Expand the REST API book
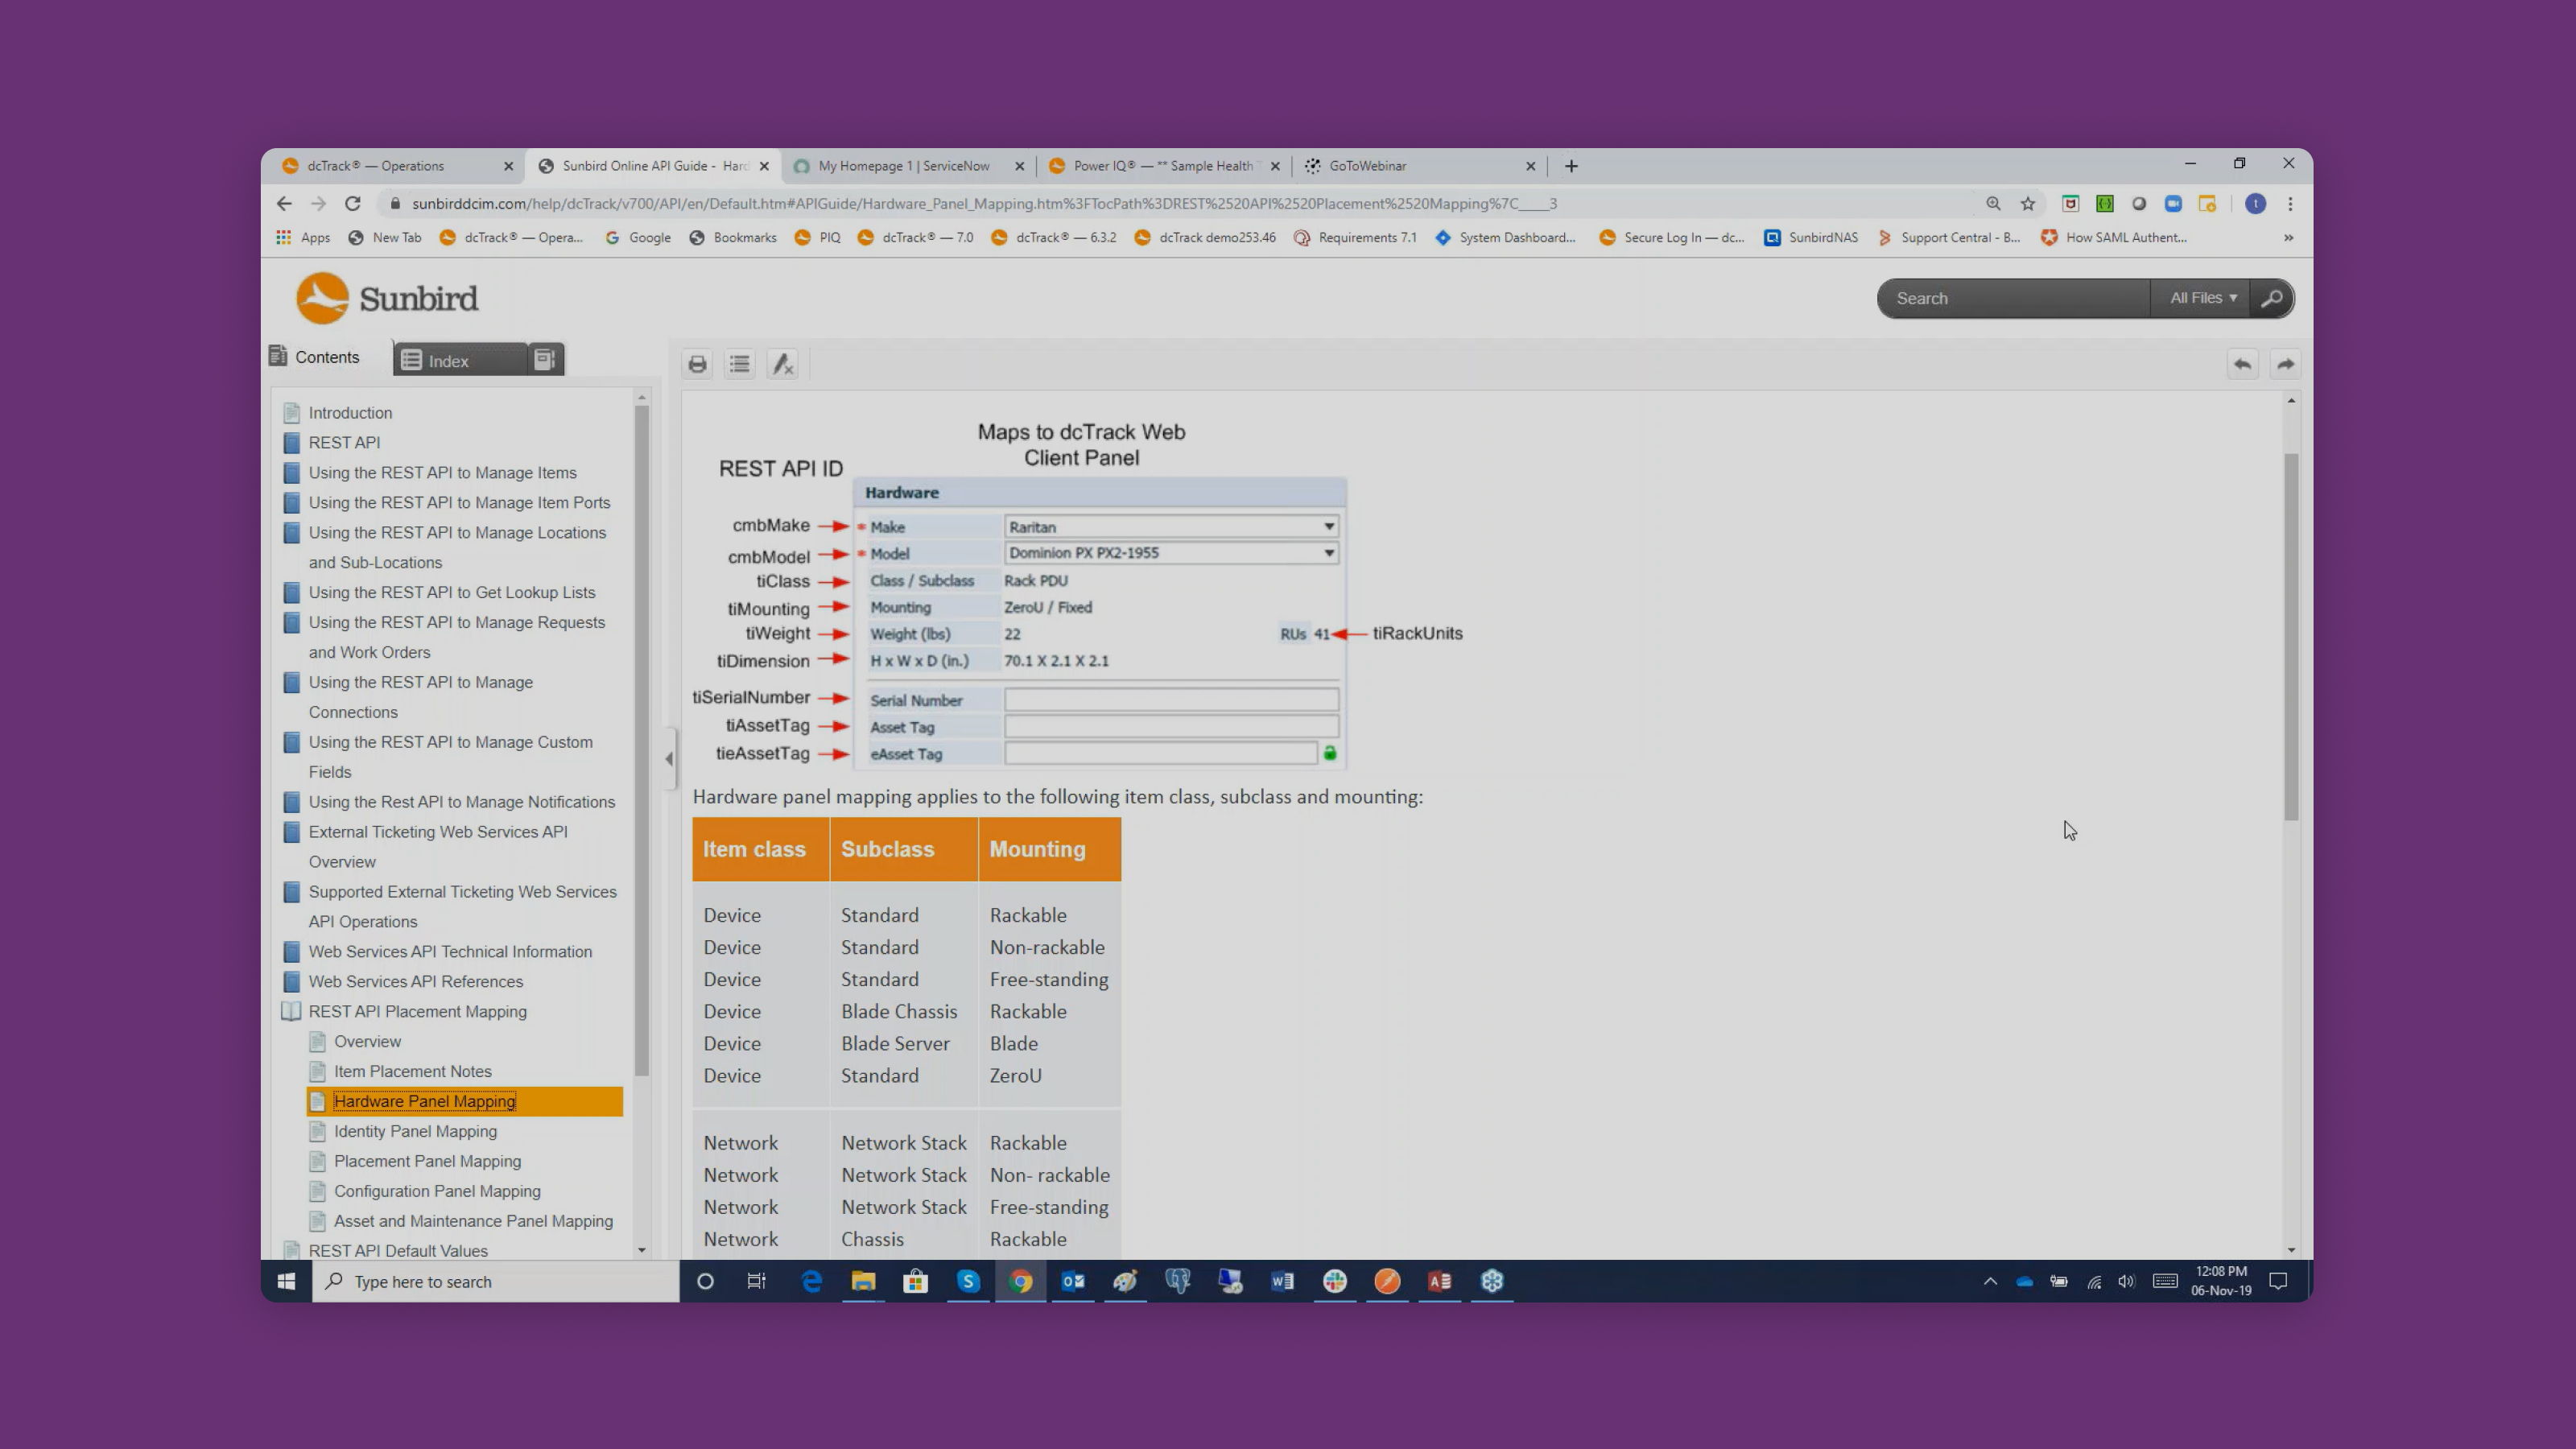Screen dimensions: 2576x1449 291,443
